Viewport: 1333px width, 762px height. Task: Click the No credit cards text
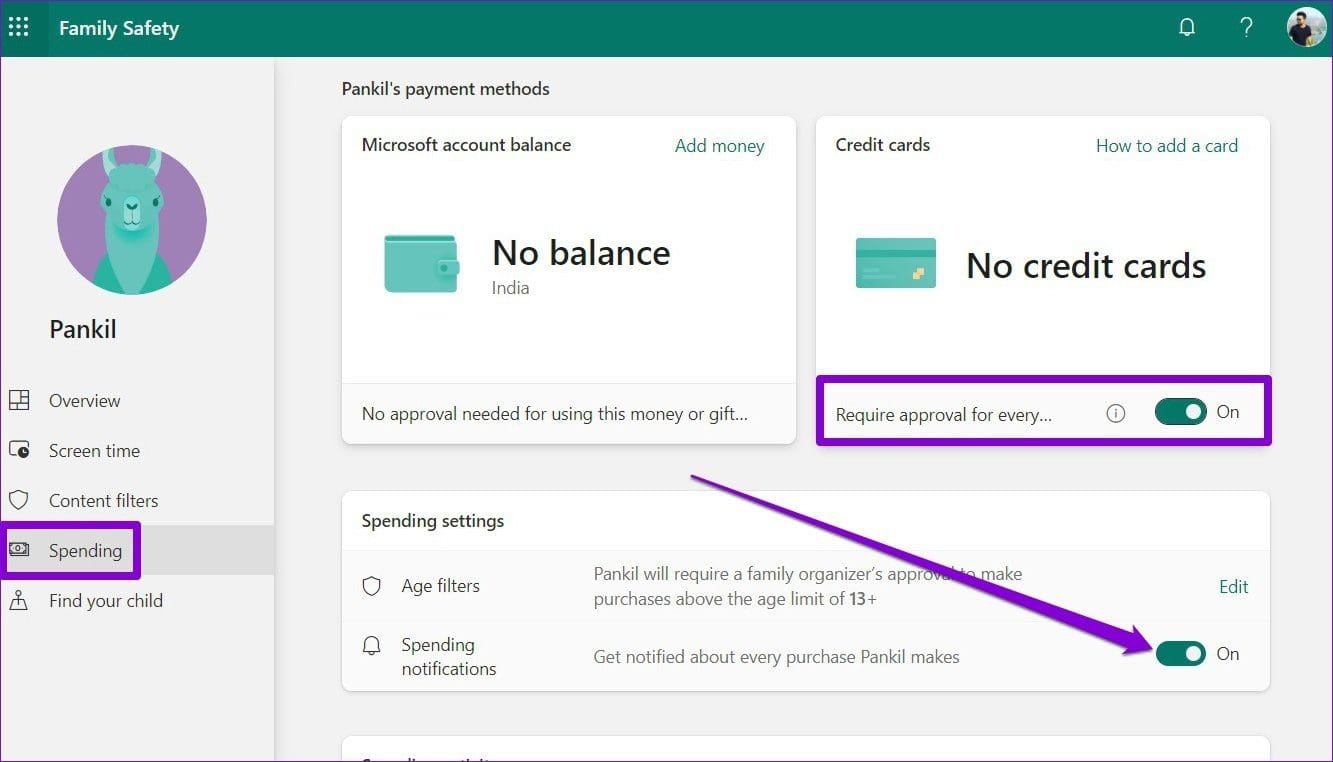click(x=1086, y=266)
